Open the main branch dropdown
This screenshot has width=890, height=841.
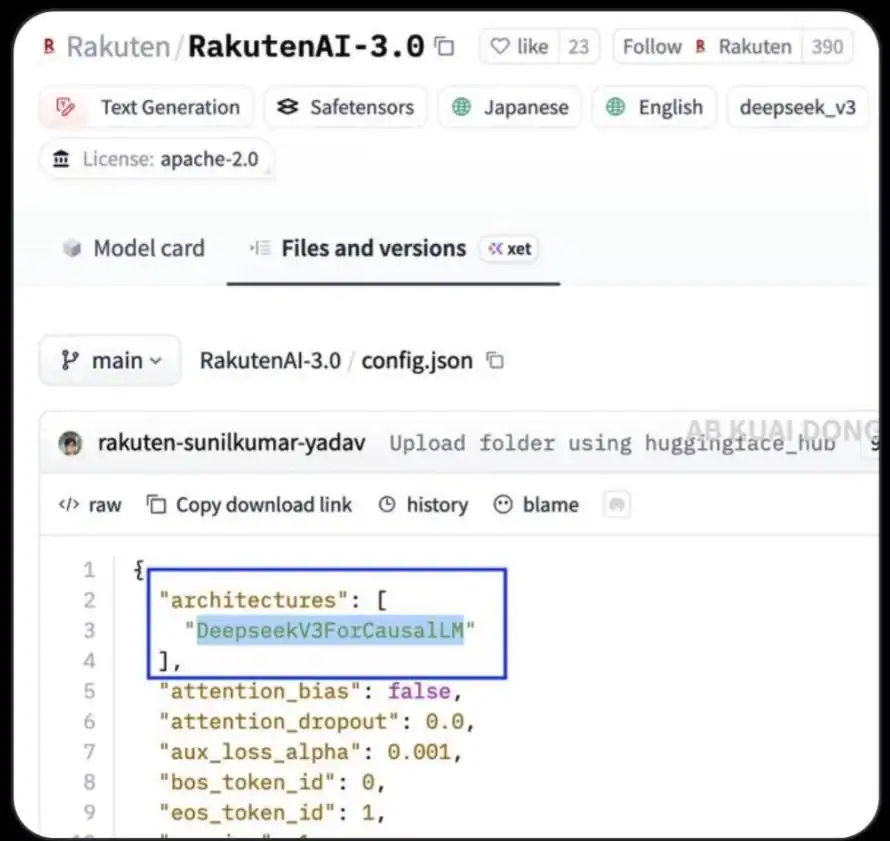110,361
